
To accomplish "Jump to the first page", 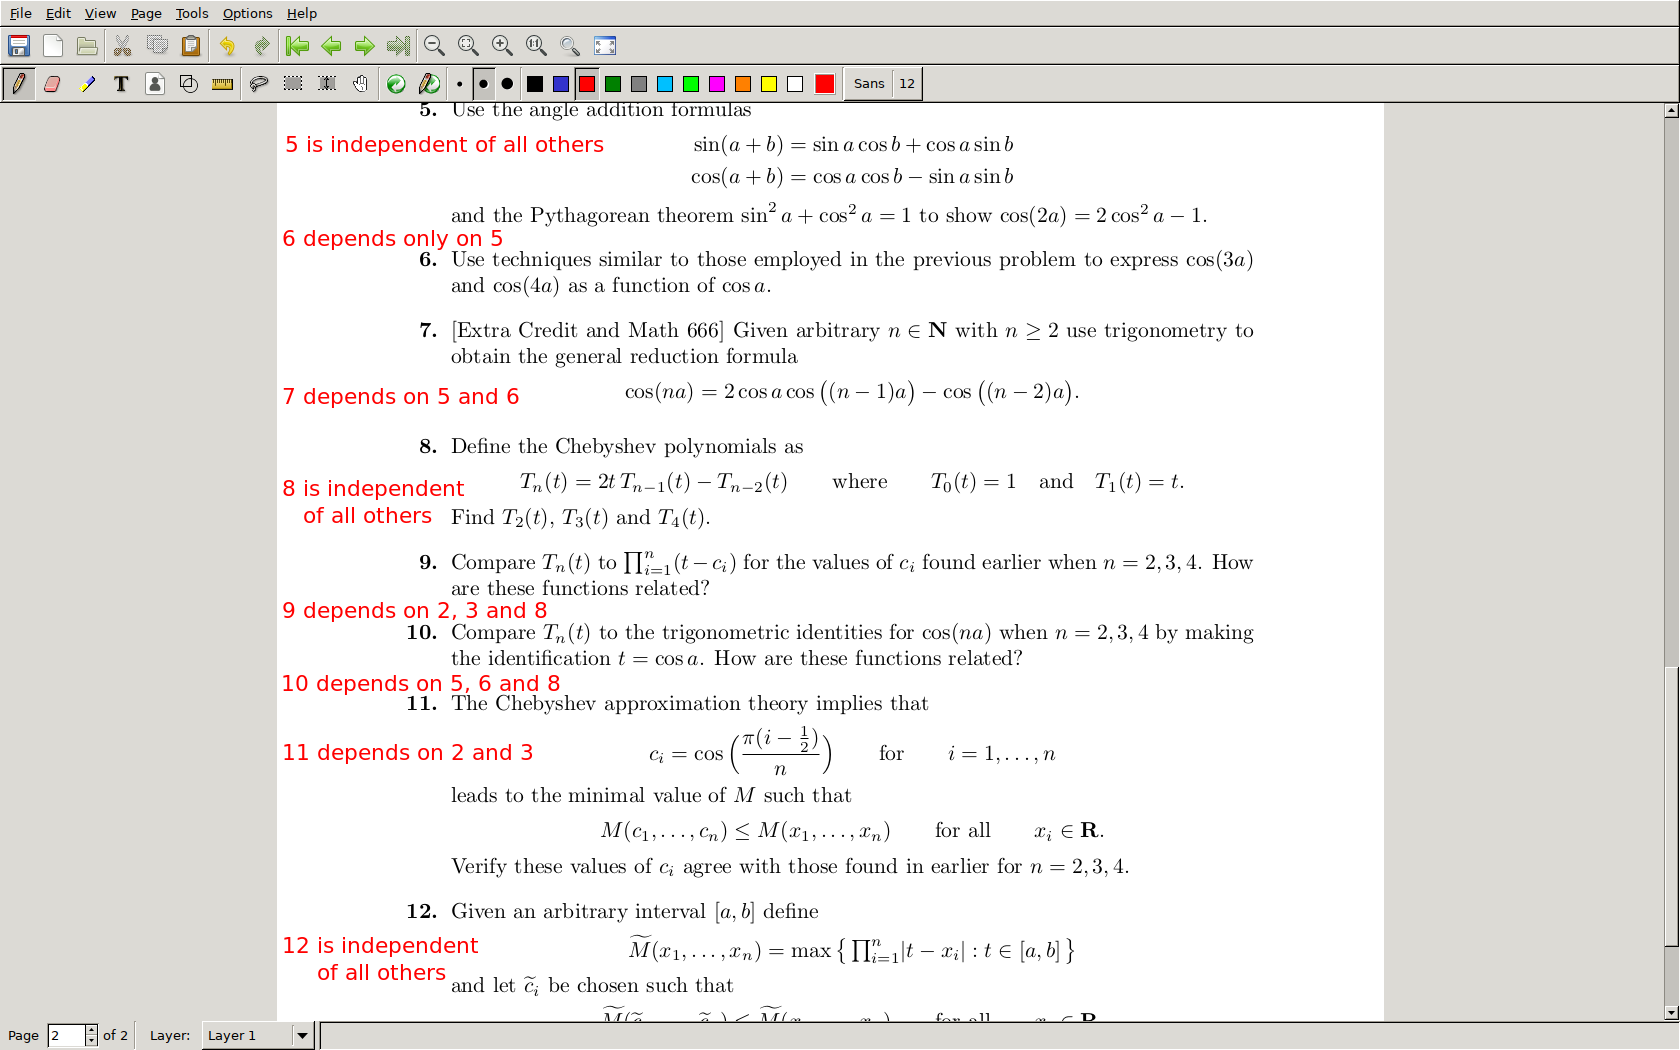I will click(x=297, y=46).
